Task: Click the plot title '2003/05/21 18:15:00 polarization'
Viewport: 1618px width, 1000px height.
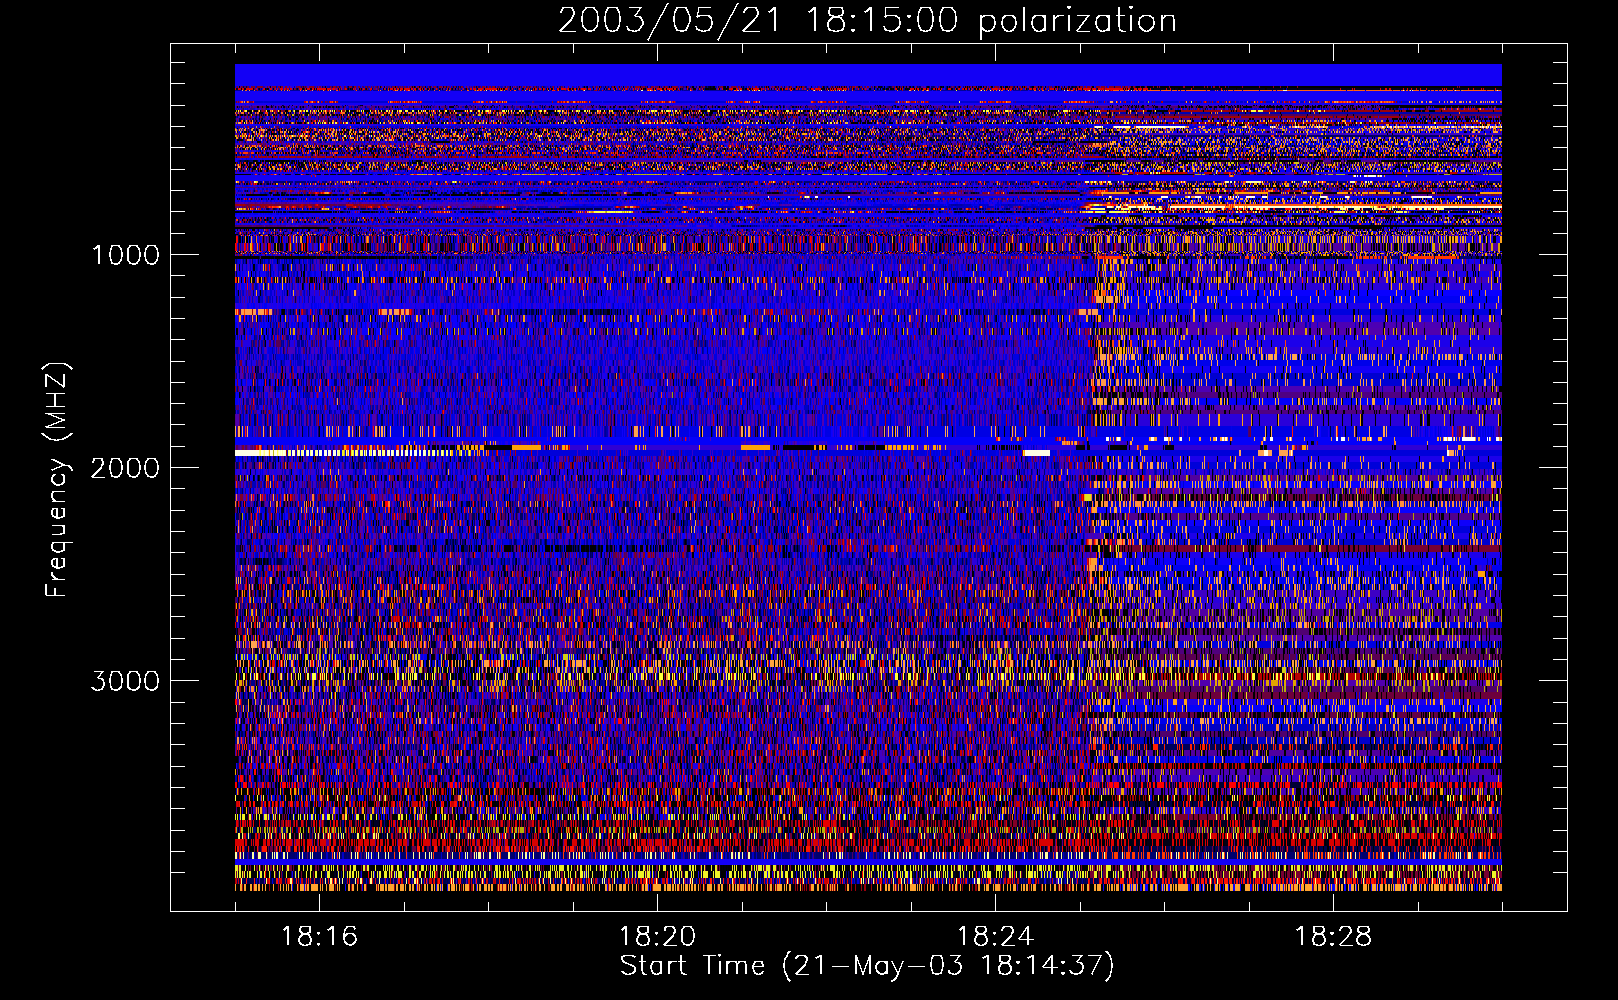Action: (867, 21)
